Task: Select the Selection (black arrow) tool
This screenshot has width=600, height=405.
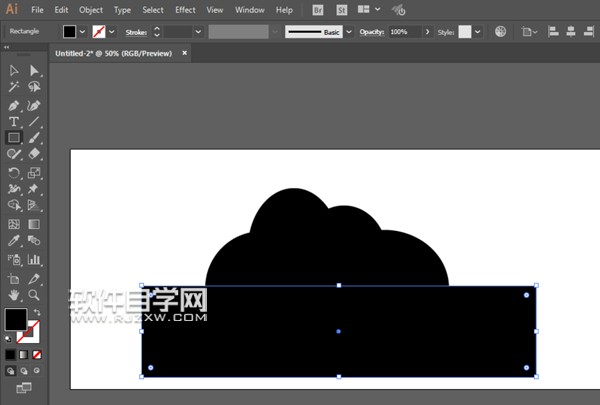Action: pyautogui.click(x=14, y=71)
